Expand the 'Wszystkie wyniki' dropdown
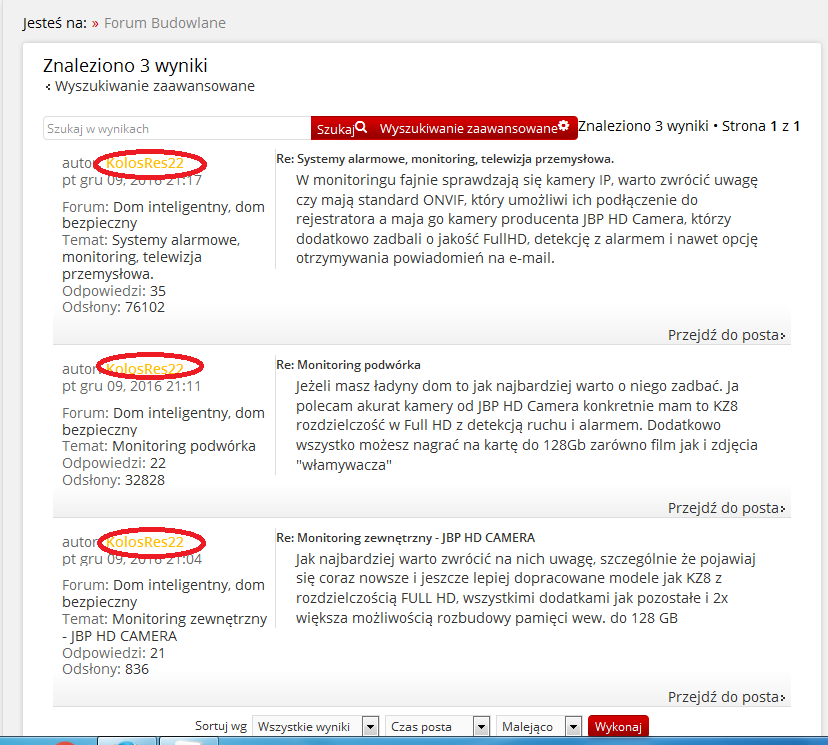The height and width of the screenshot is (745, 828). 315,727
